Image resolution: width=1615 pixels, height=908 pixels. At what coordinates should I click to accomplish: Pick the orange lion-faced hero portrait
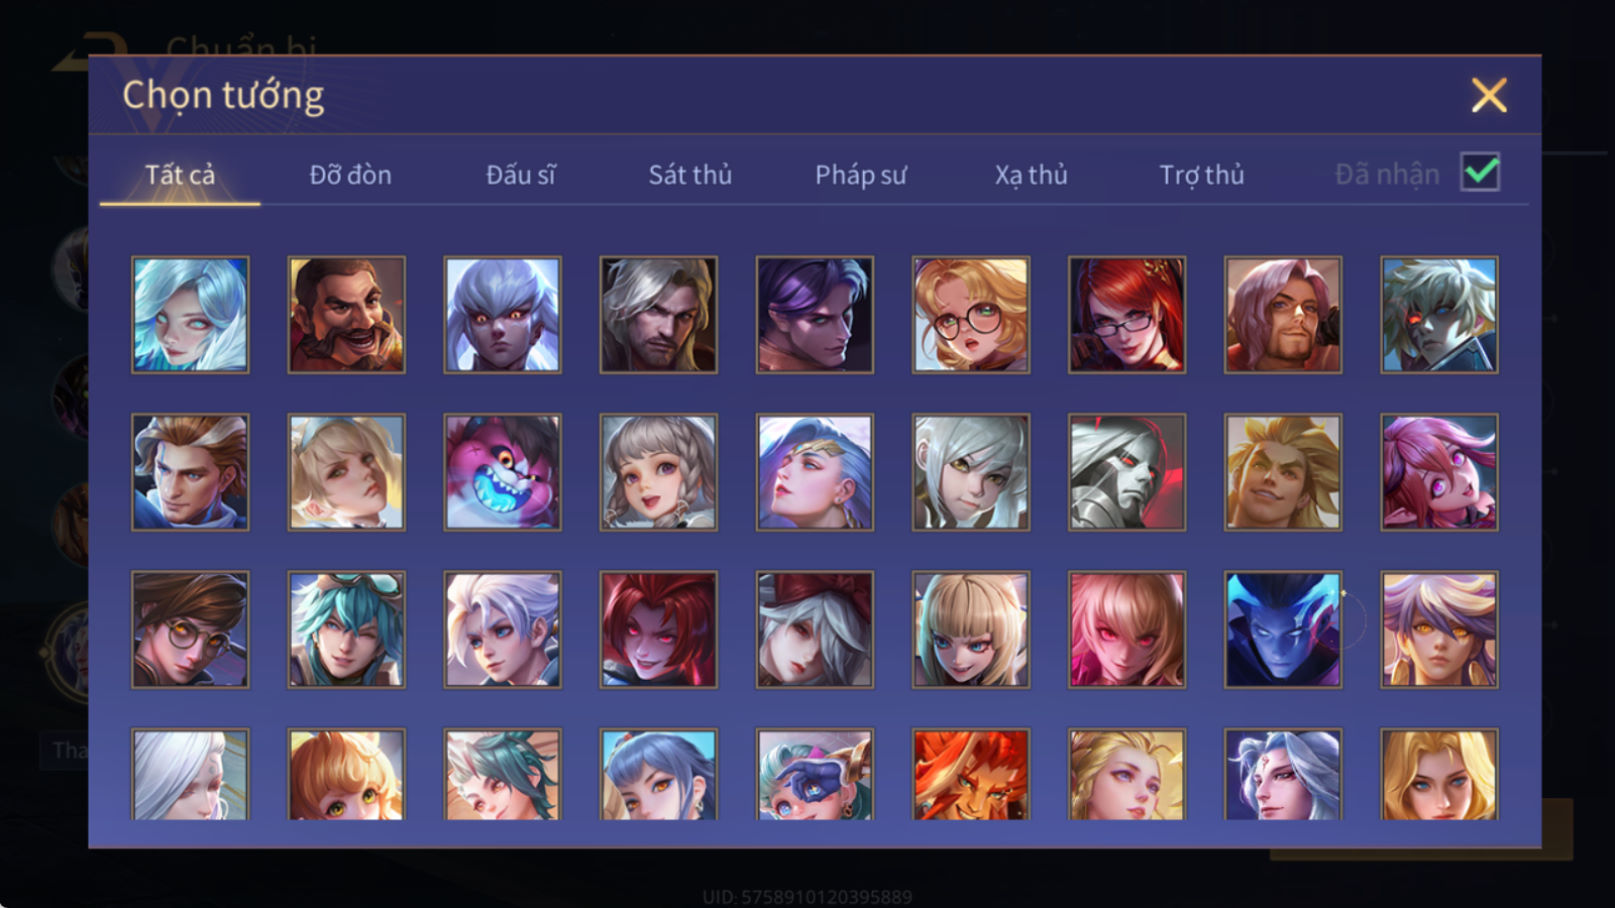click(971, 775)
